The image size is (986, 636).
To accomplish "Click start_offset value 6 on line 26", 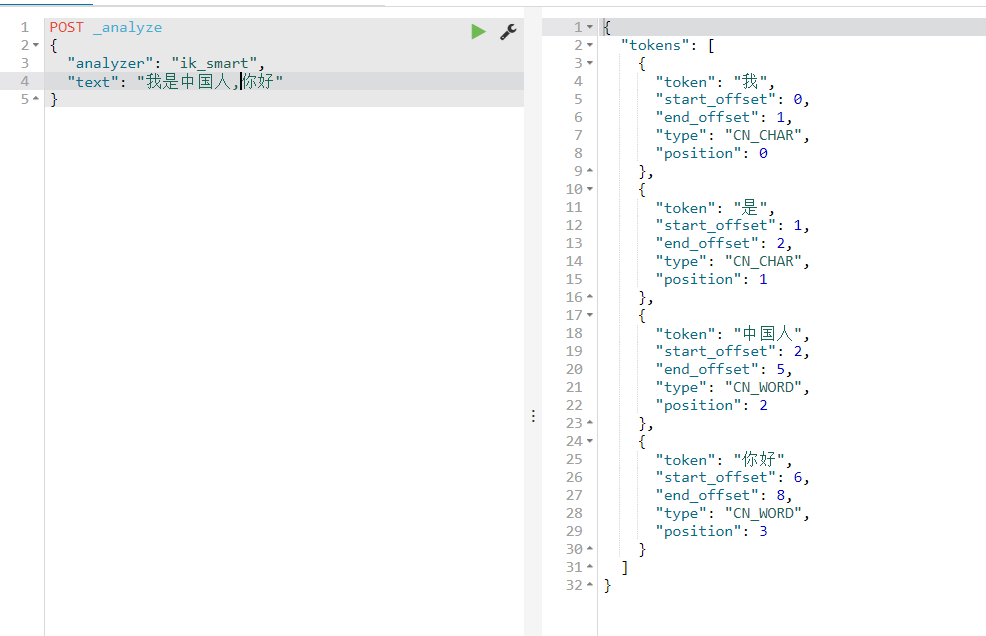I will 797,477.
